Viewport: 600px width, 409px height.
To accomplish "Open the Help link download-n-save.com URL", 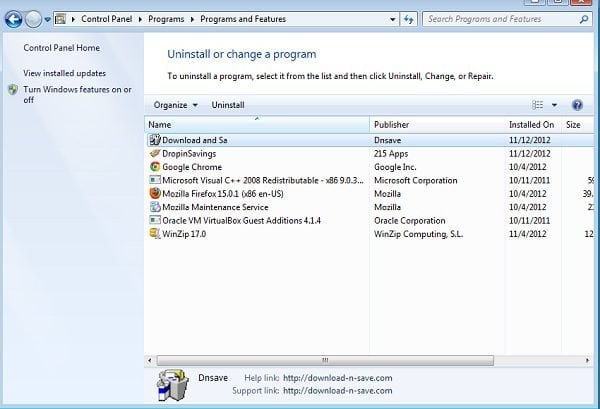I will click(338, 378).
